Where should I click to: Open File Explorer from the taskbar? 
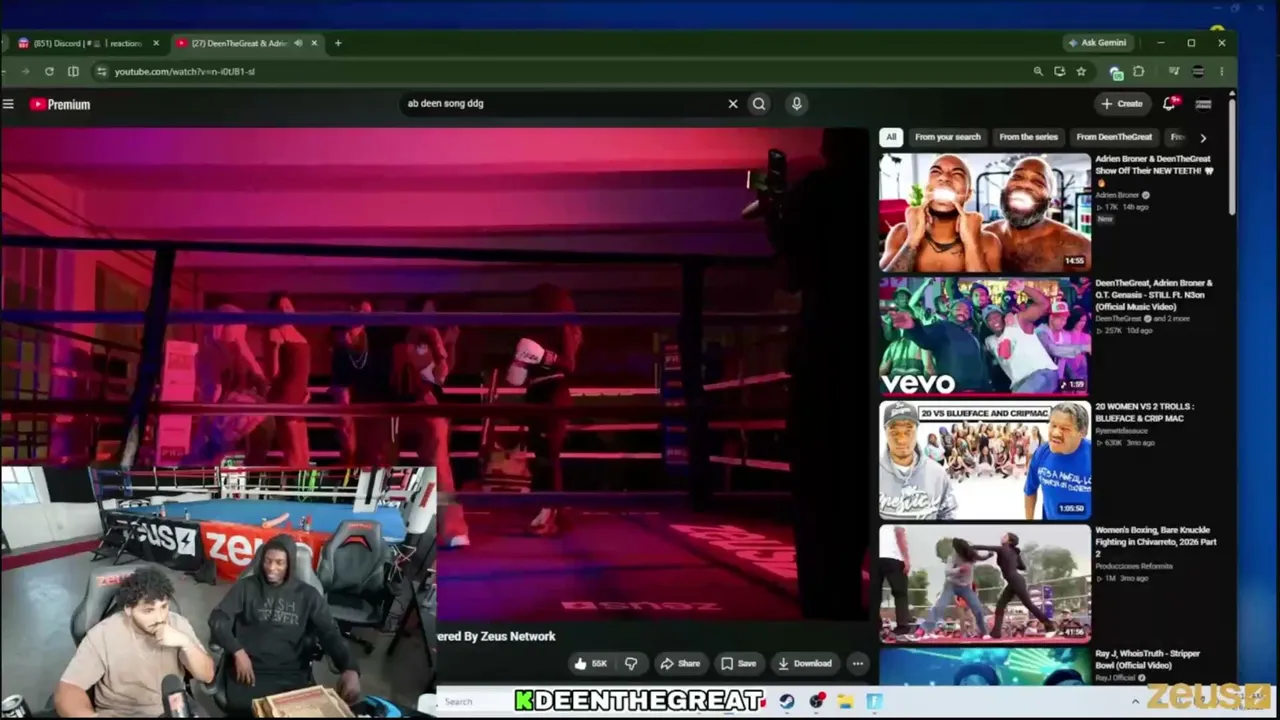point(845,702)
